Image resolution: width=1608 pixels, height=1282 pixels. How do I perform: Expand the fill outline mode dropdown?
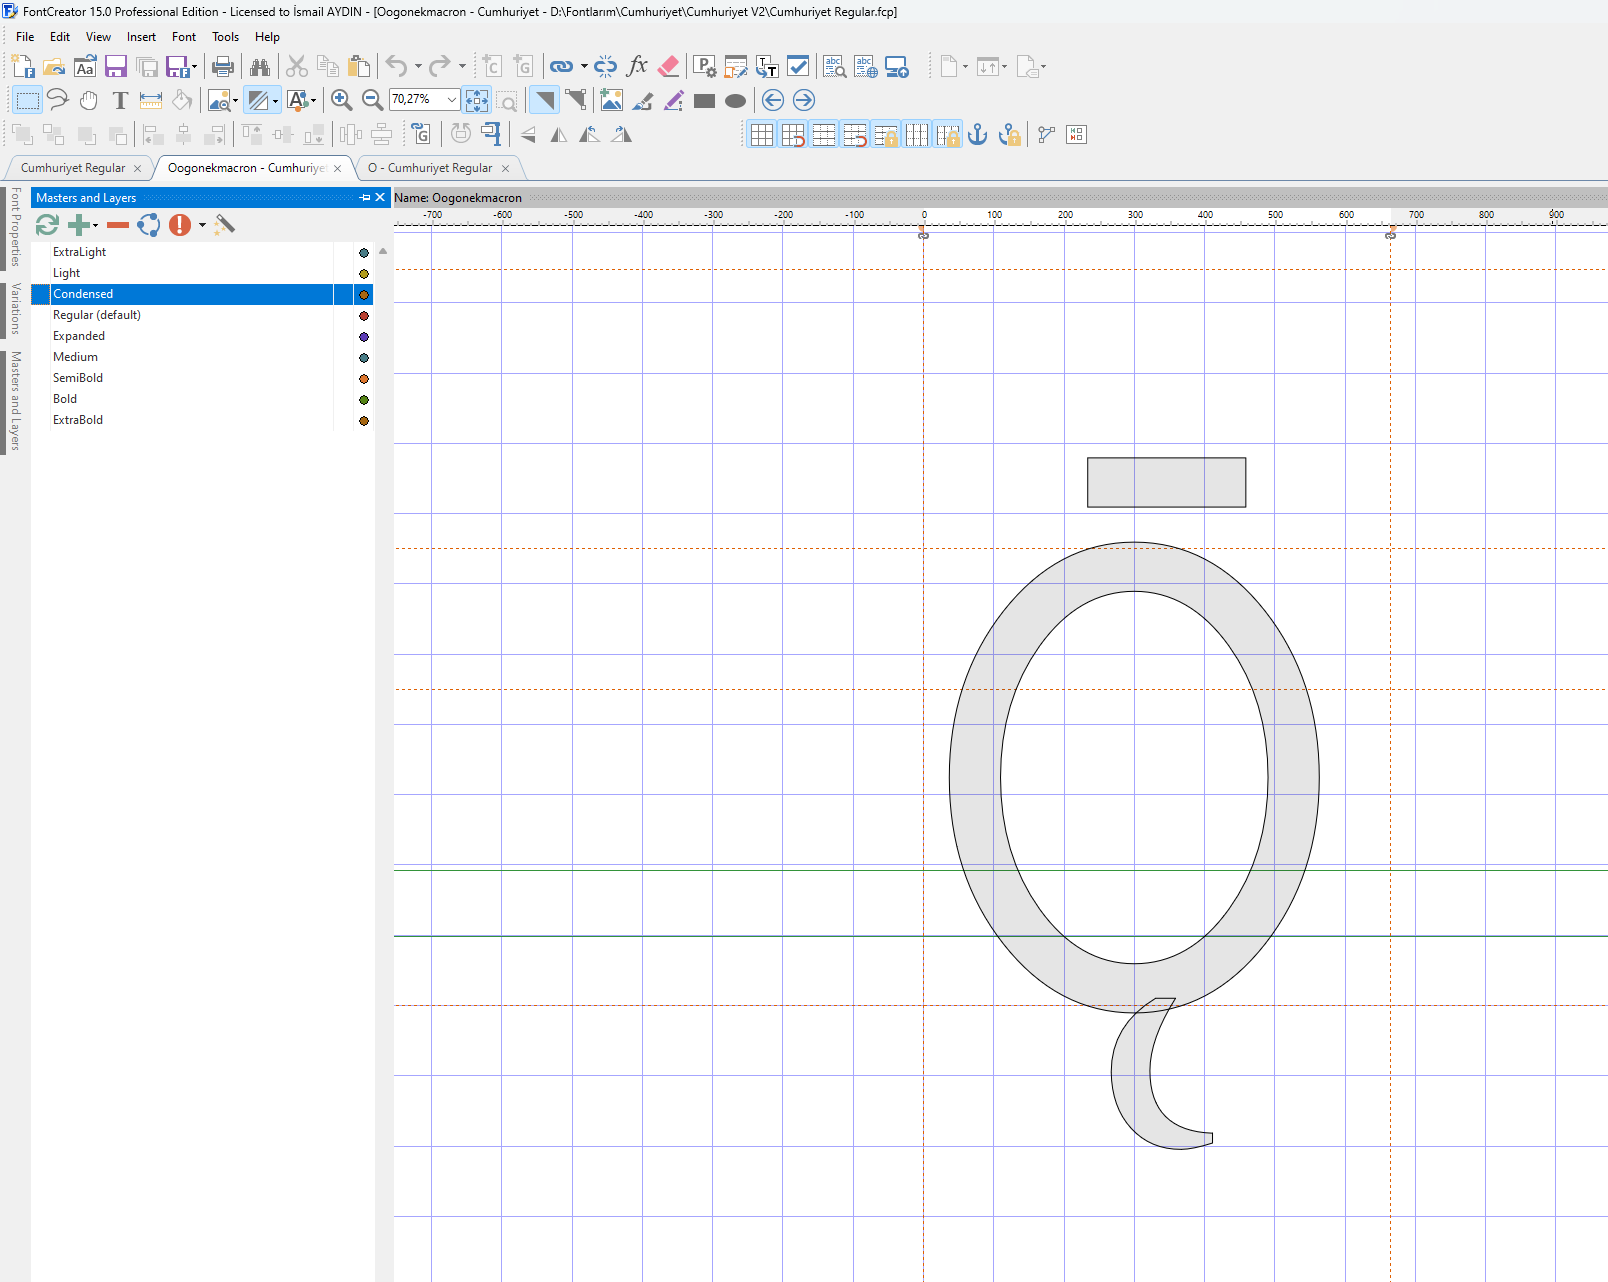click(275, 100)
